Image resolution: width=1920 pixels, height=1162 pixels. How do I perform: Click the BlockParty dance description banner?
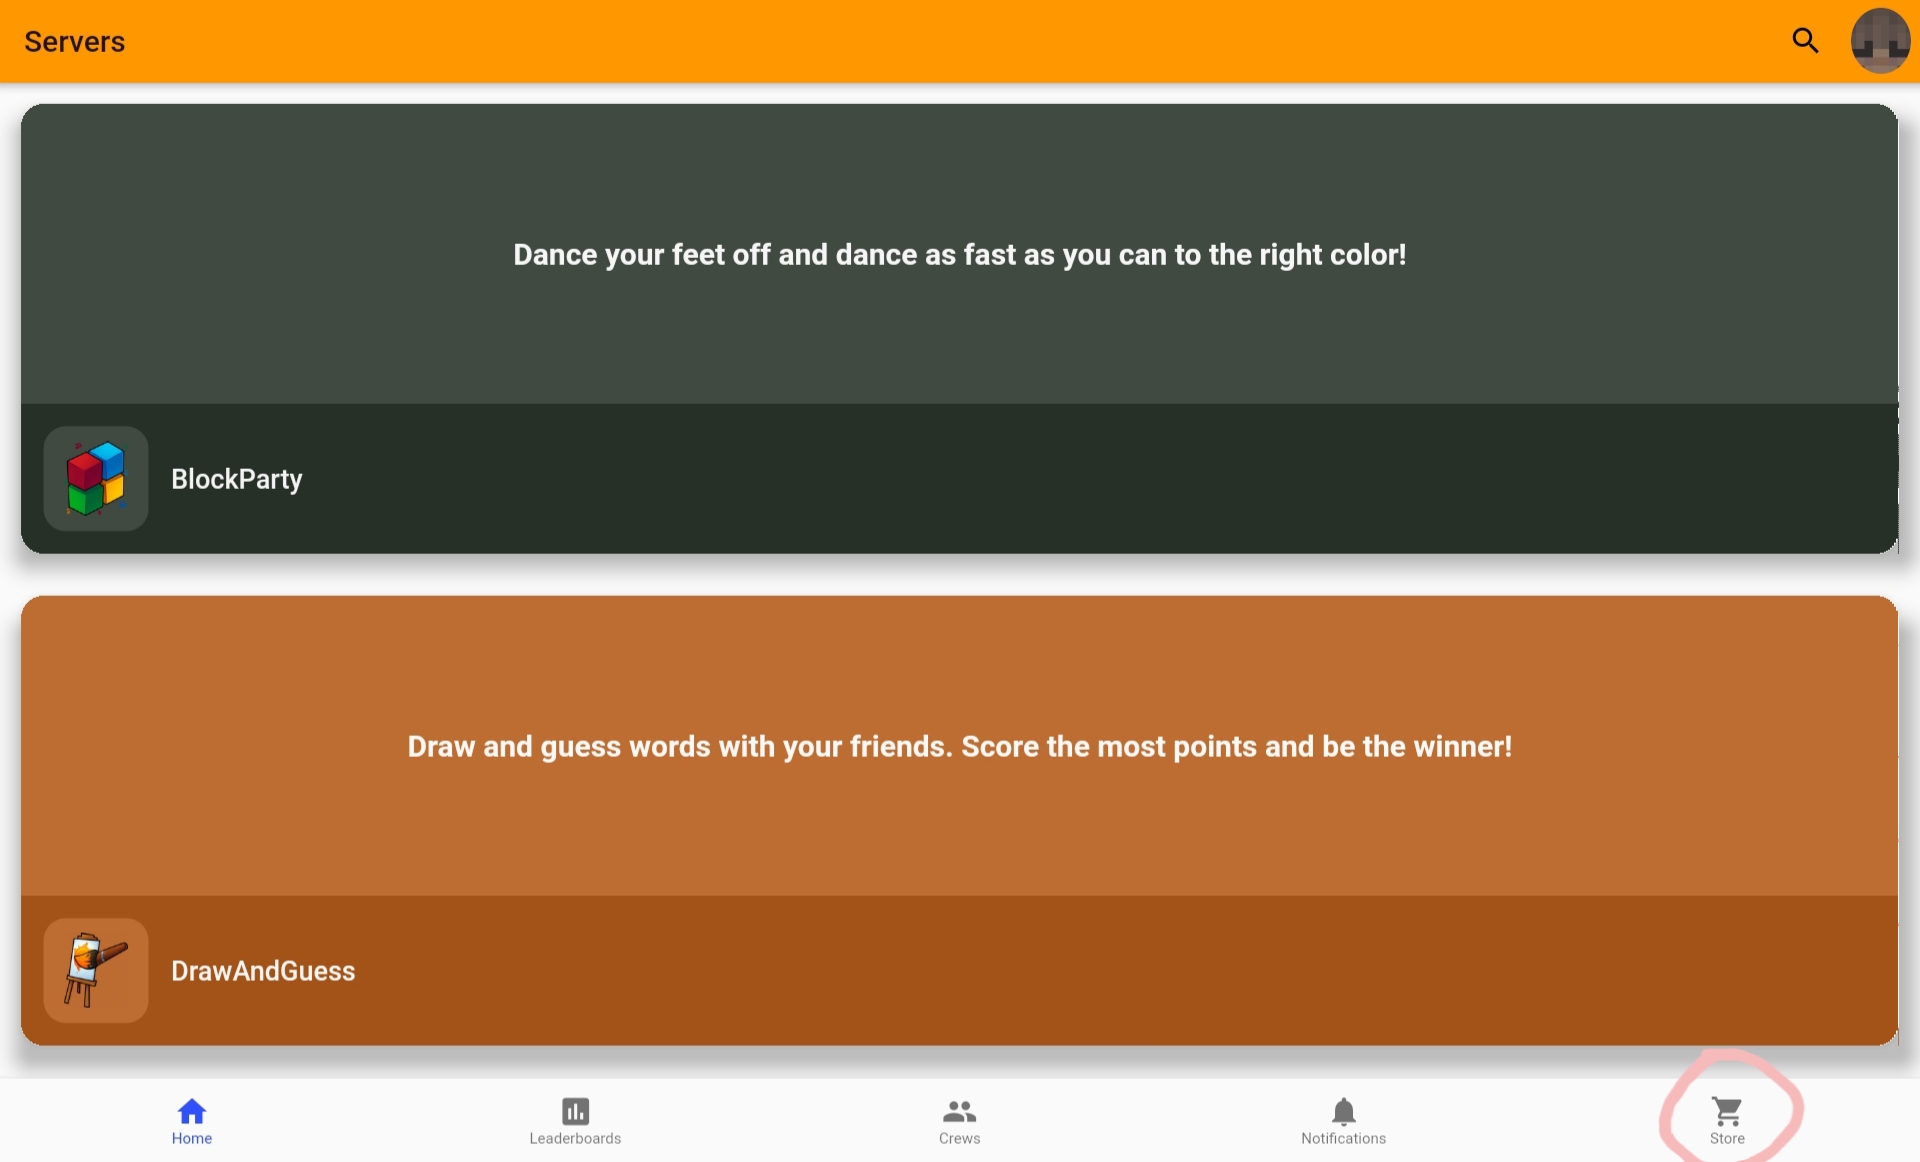click(x=960, y=254)
